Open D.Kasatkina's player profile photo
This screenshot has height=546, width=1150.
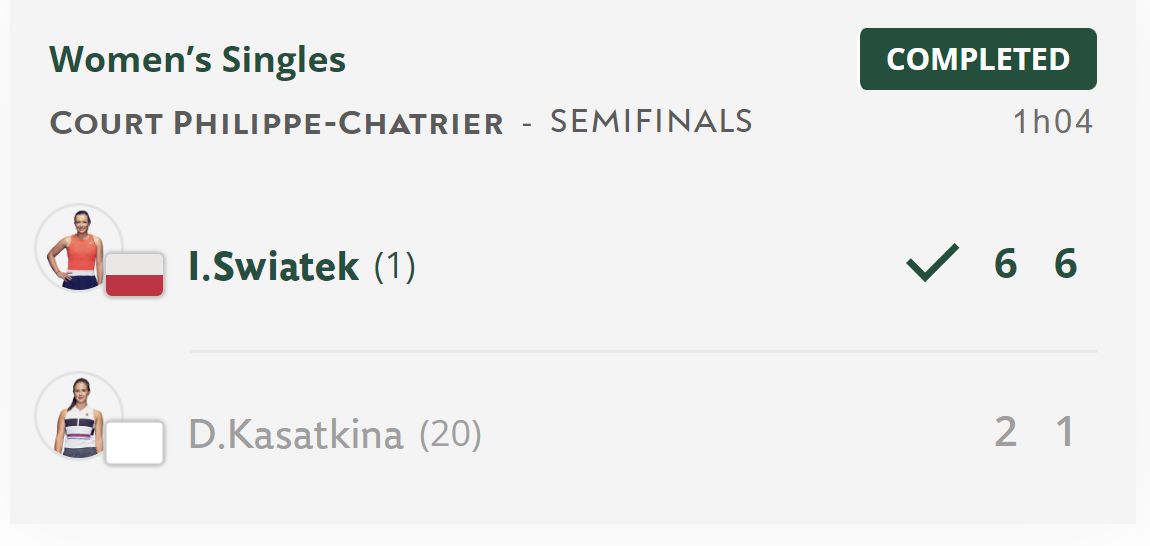coord(79,416)
